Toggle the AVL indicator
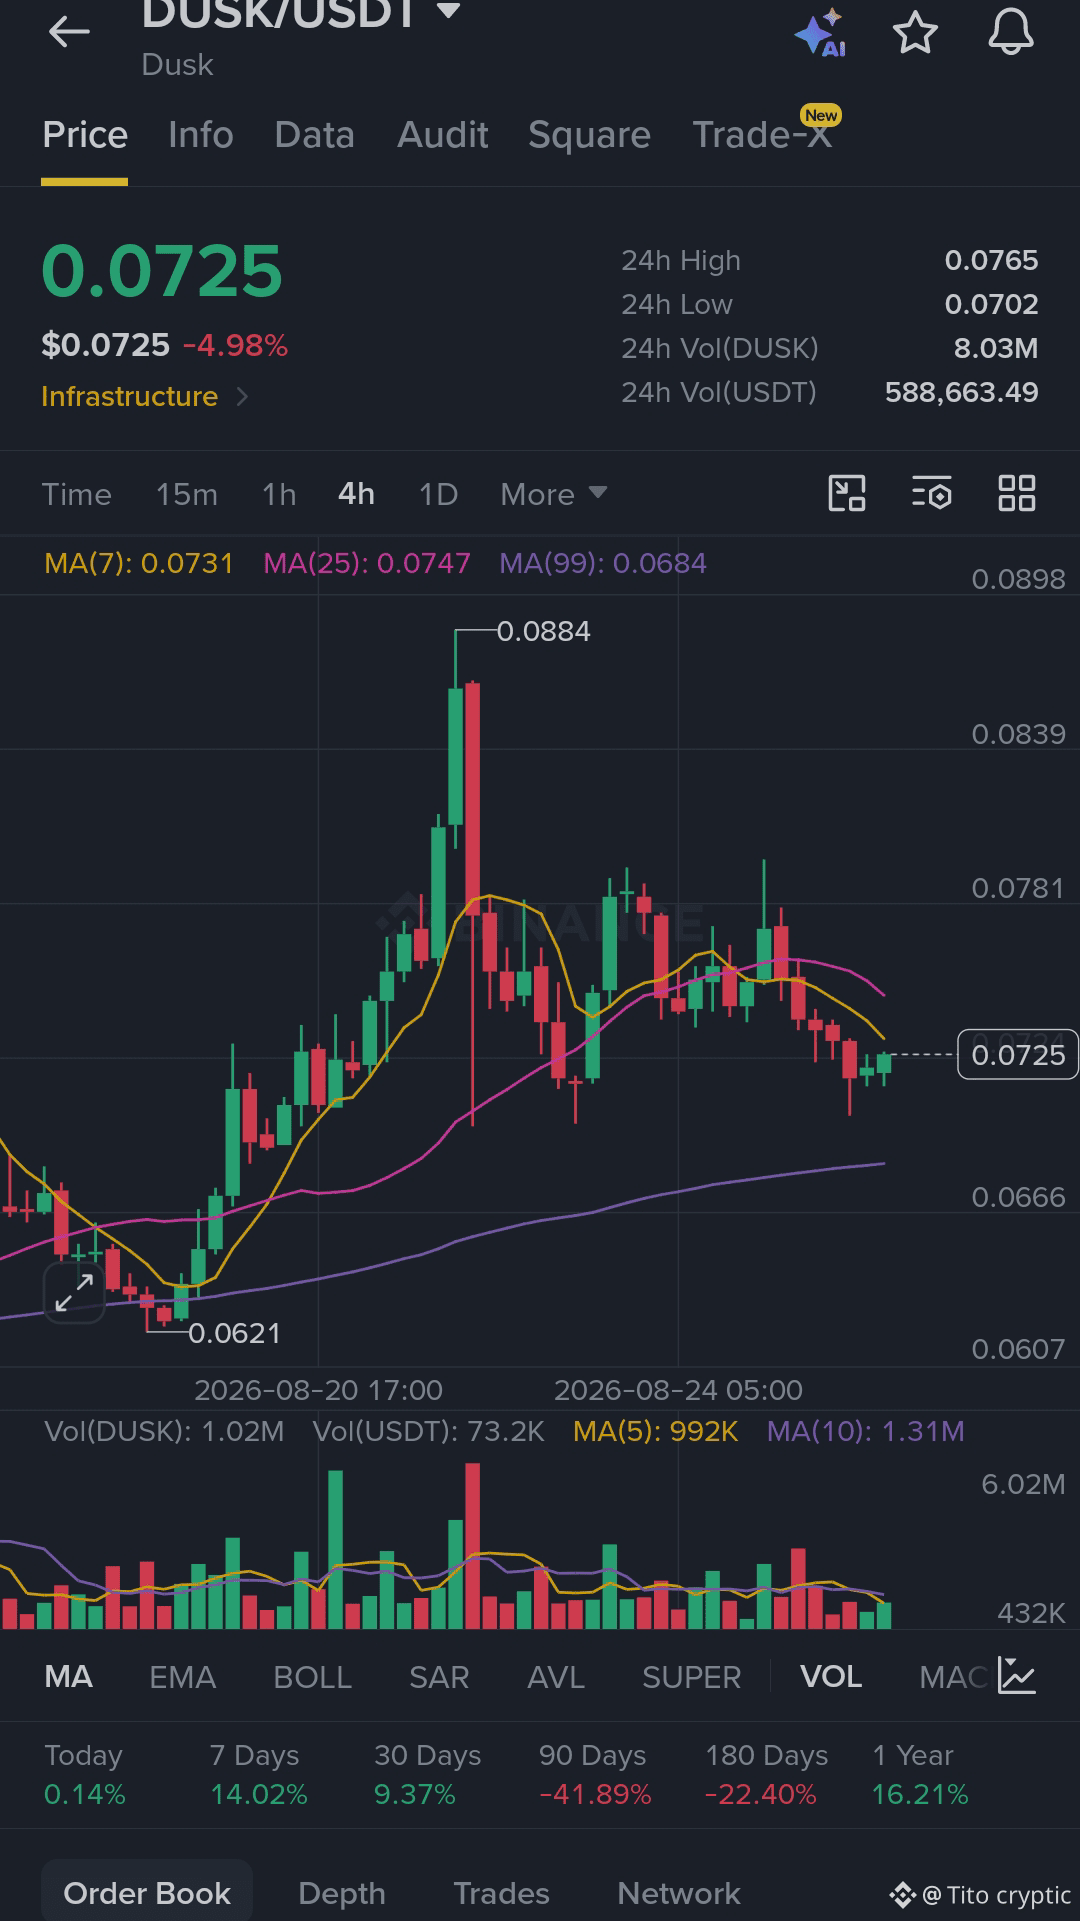 click(x=556, y=1677)
